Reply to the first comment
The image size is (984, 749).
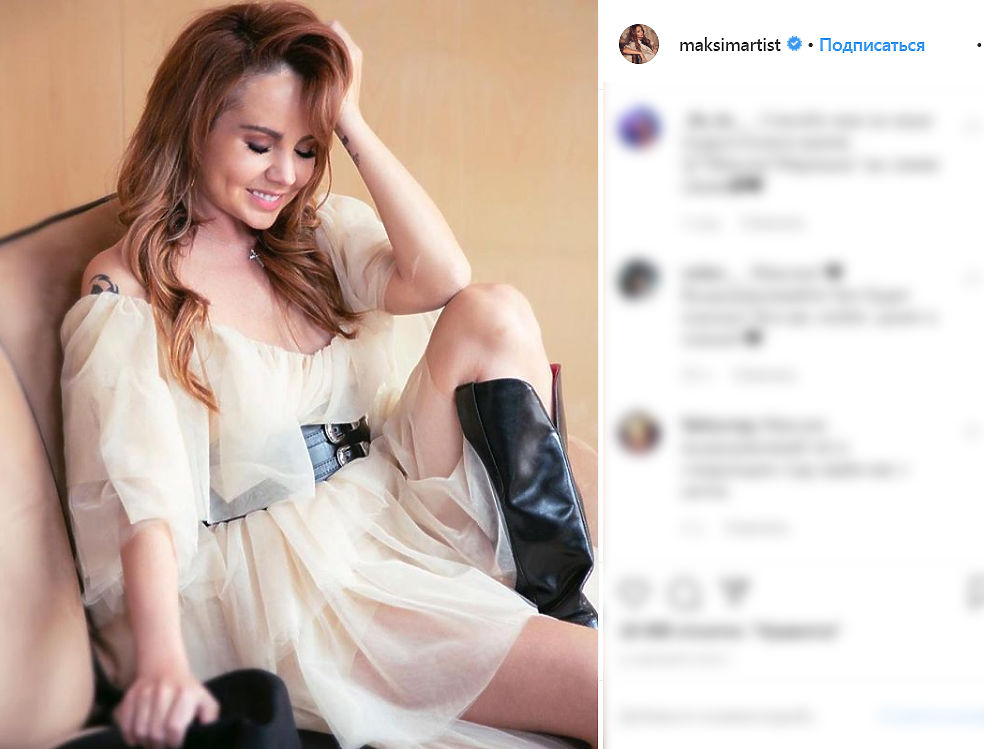773,223
